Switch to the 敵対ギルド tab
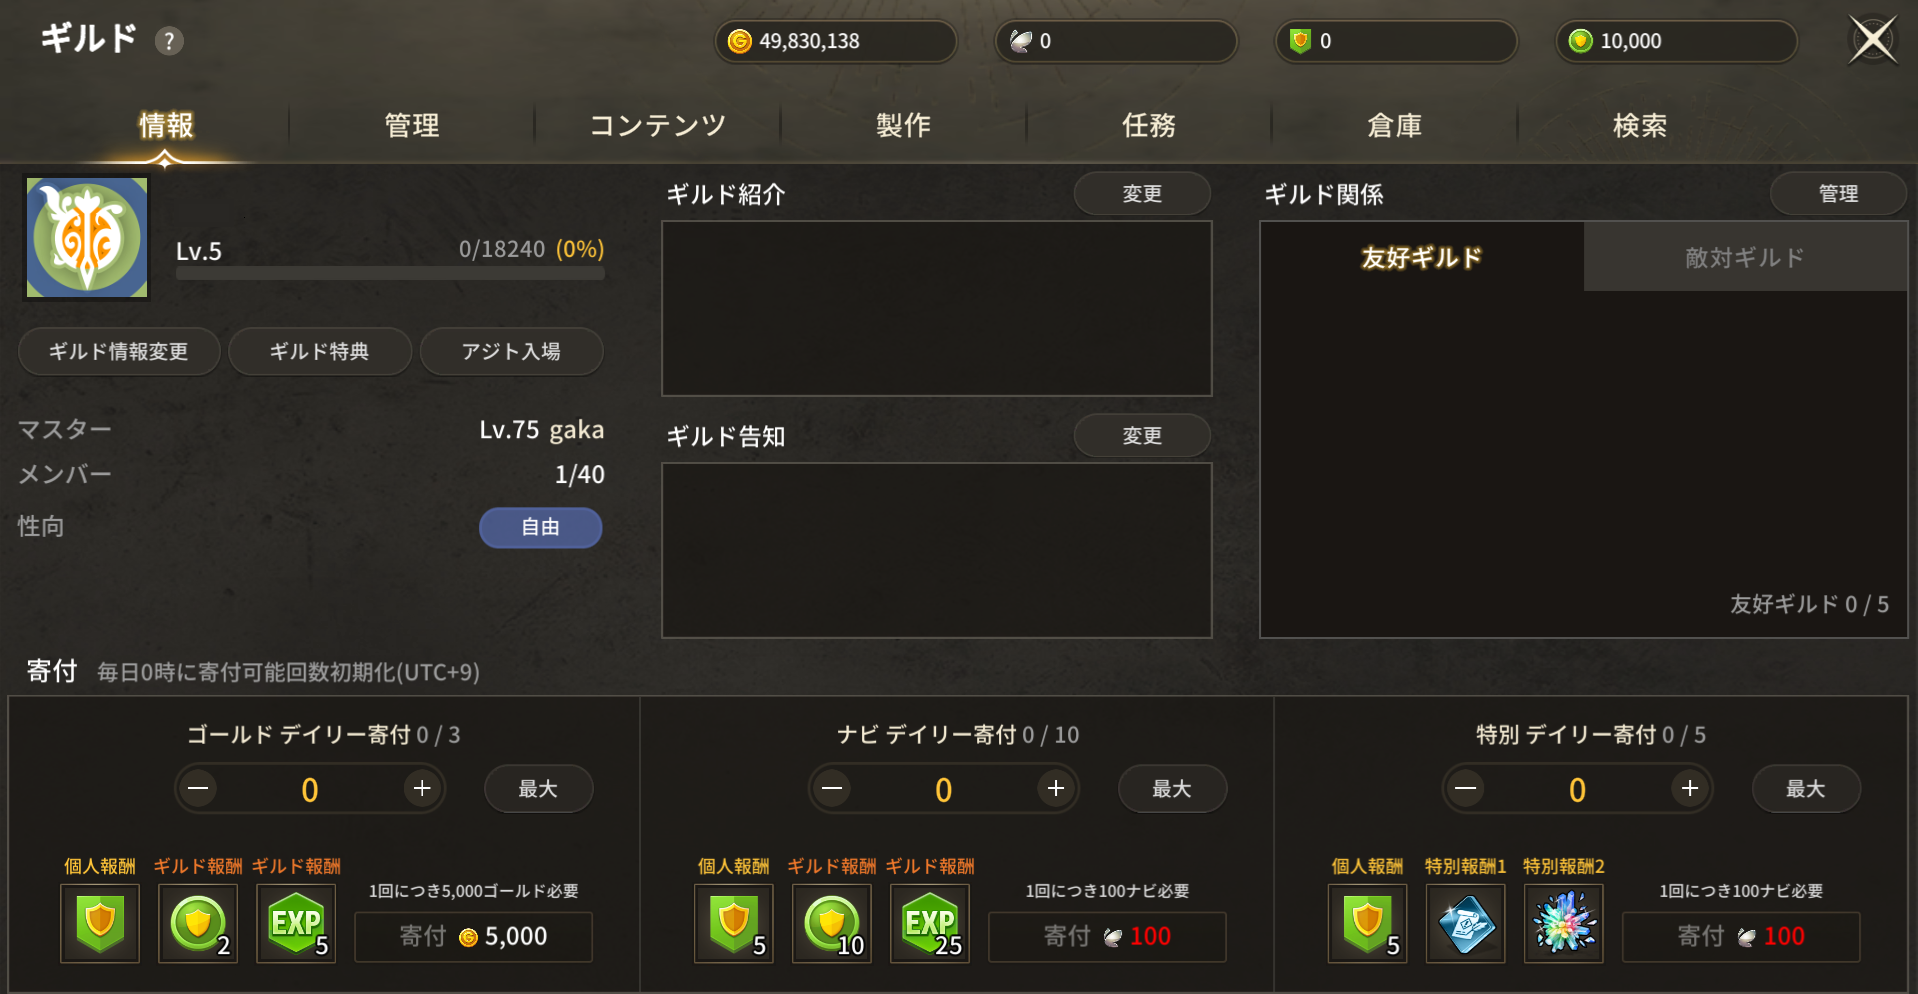This screenshot has width=1918, height=994. (1745, 257)
